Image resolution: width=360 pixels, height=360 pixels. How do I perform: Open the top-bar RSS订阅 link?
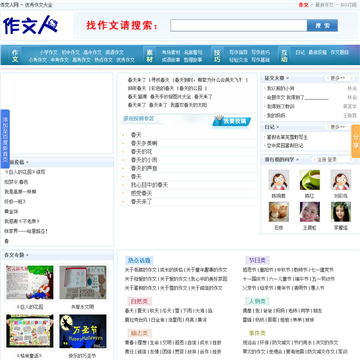[348, 5]
